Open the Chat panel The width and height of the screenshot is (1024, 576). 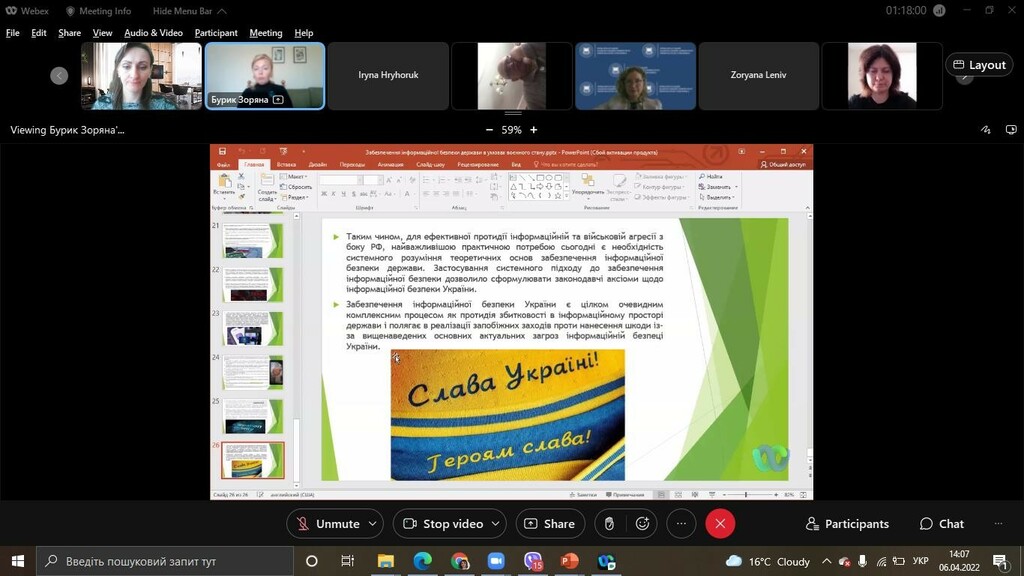click(x=942, y=524)
